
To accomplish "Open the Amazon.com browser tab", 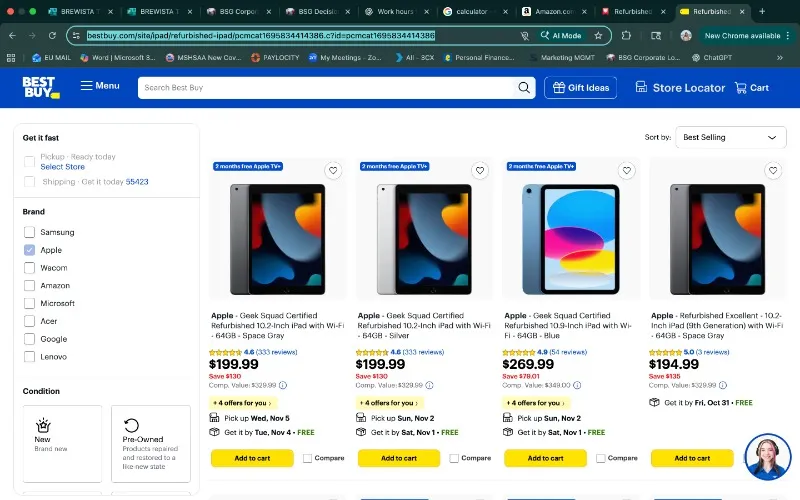I will coord(554,11).
